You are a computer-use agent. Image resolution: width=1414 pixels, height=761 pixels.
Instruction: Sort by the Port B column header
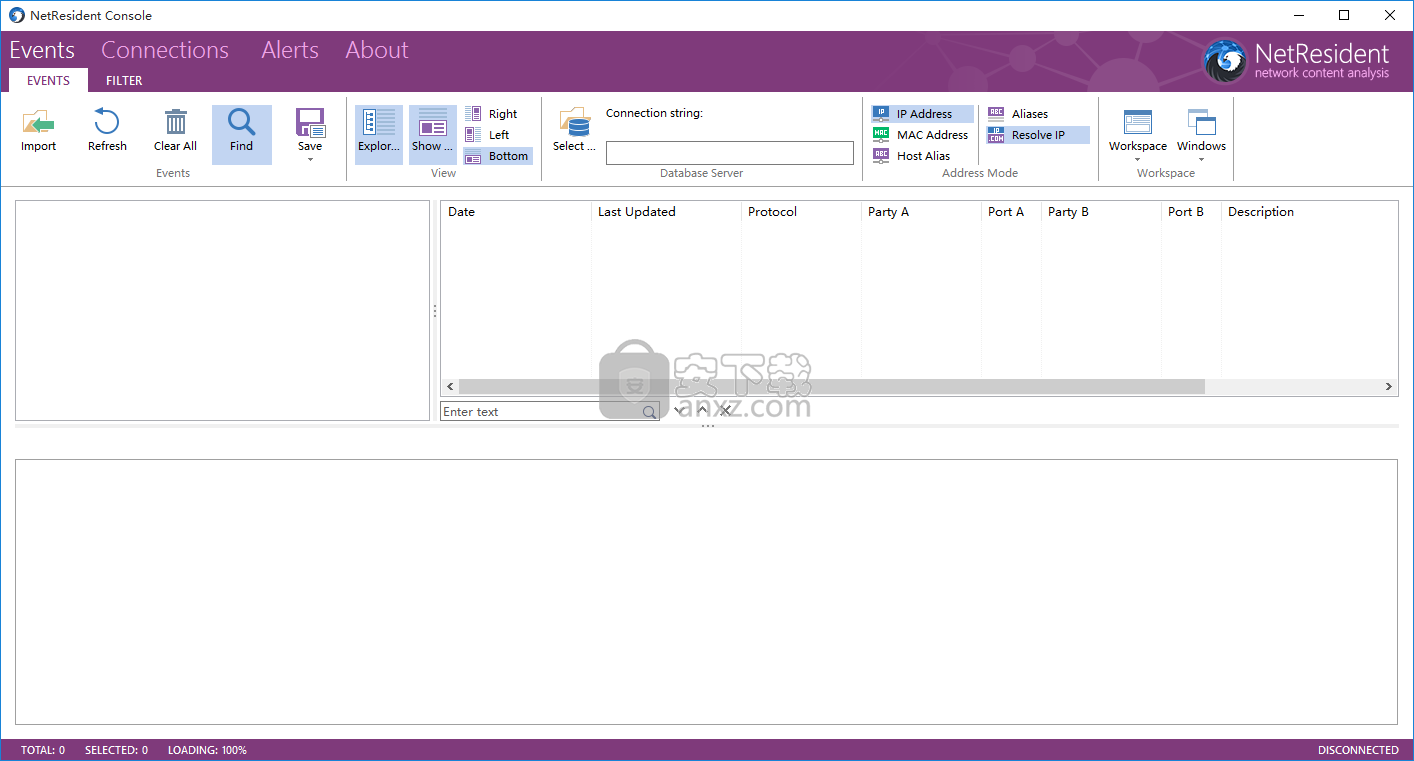(x=1191, y=212)
